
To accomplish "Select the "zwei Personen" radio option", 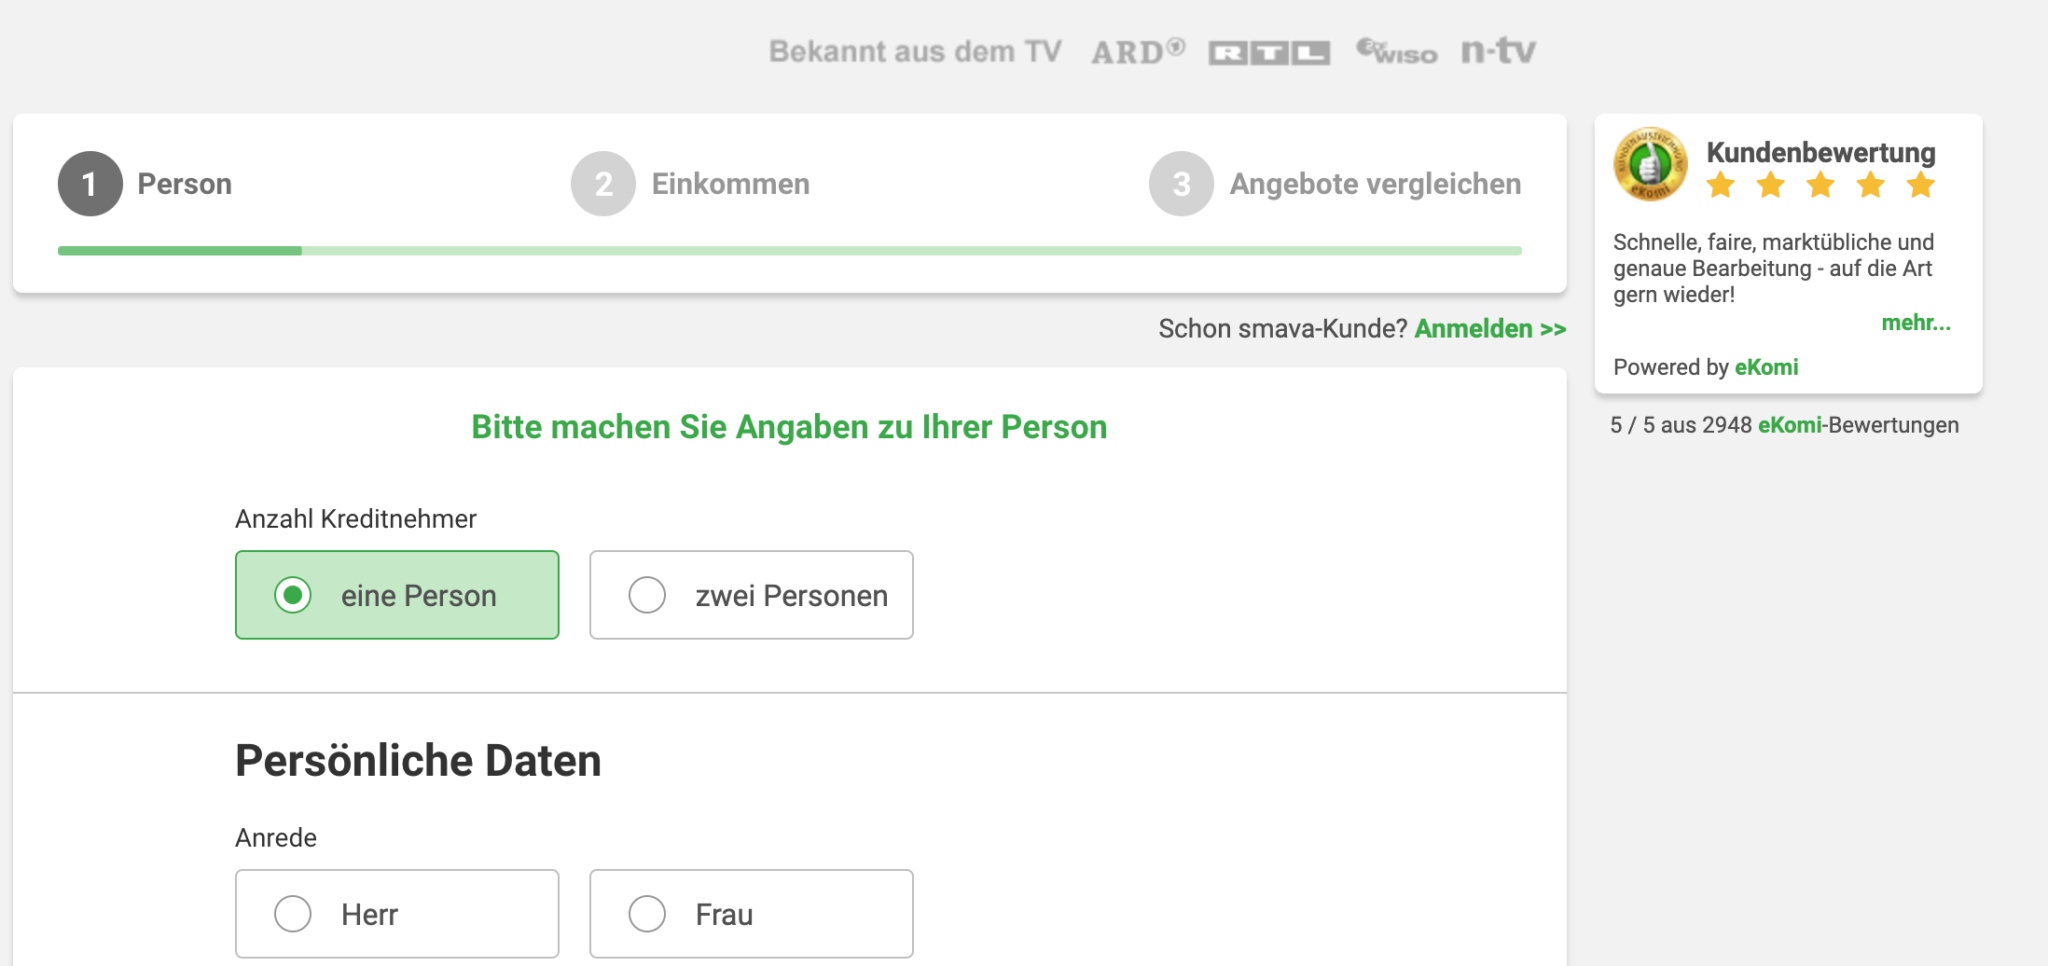I will tap(647, 595).
